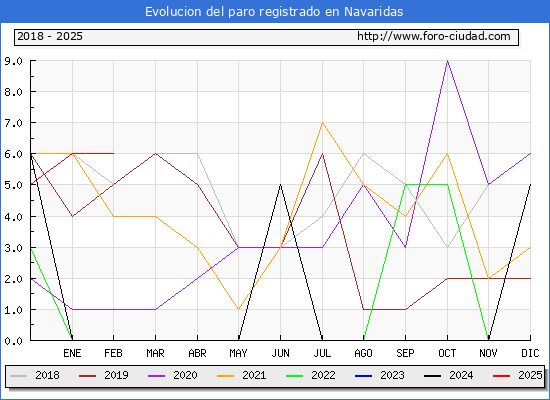Click the purple 2020 legend swatch
This screenshot has width=550, height=400.
(156, 376)
